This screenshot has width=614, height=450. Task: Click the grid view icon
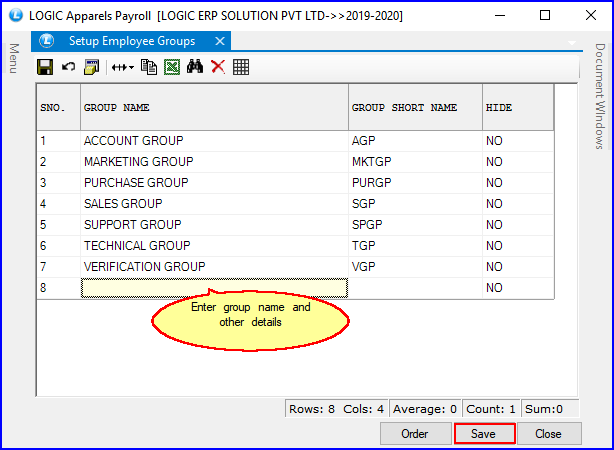coord(241,67)
